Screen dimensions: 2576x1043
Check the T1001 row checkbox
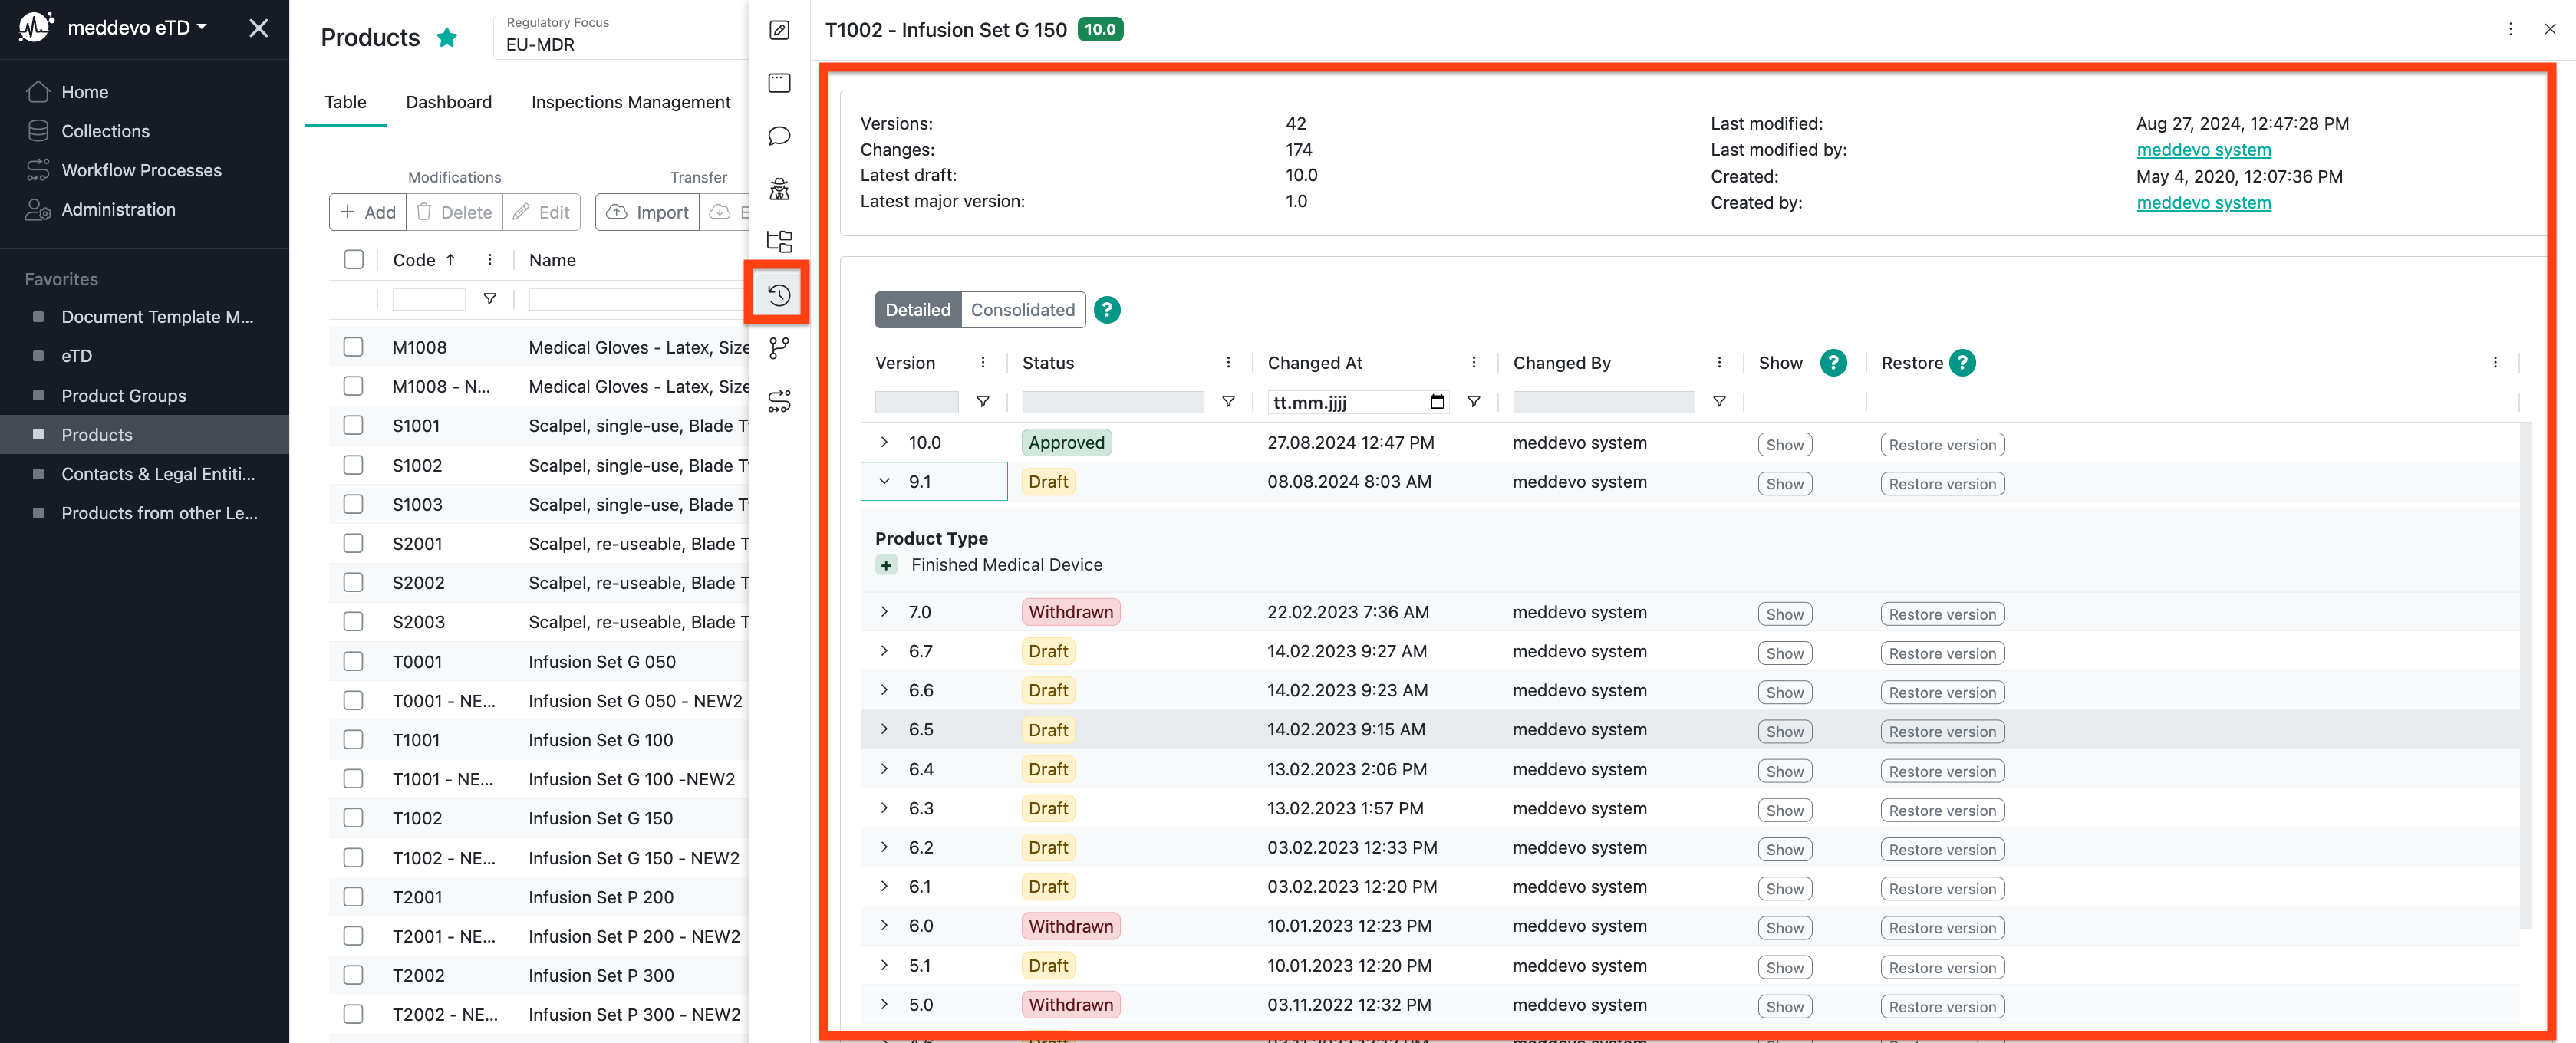[353, 739]
